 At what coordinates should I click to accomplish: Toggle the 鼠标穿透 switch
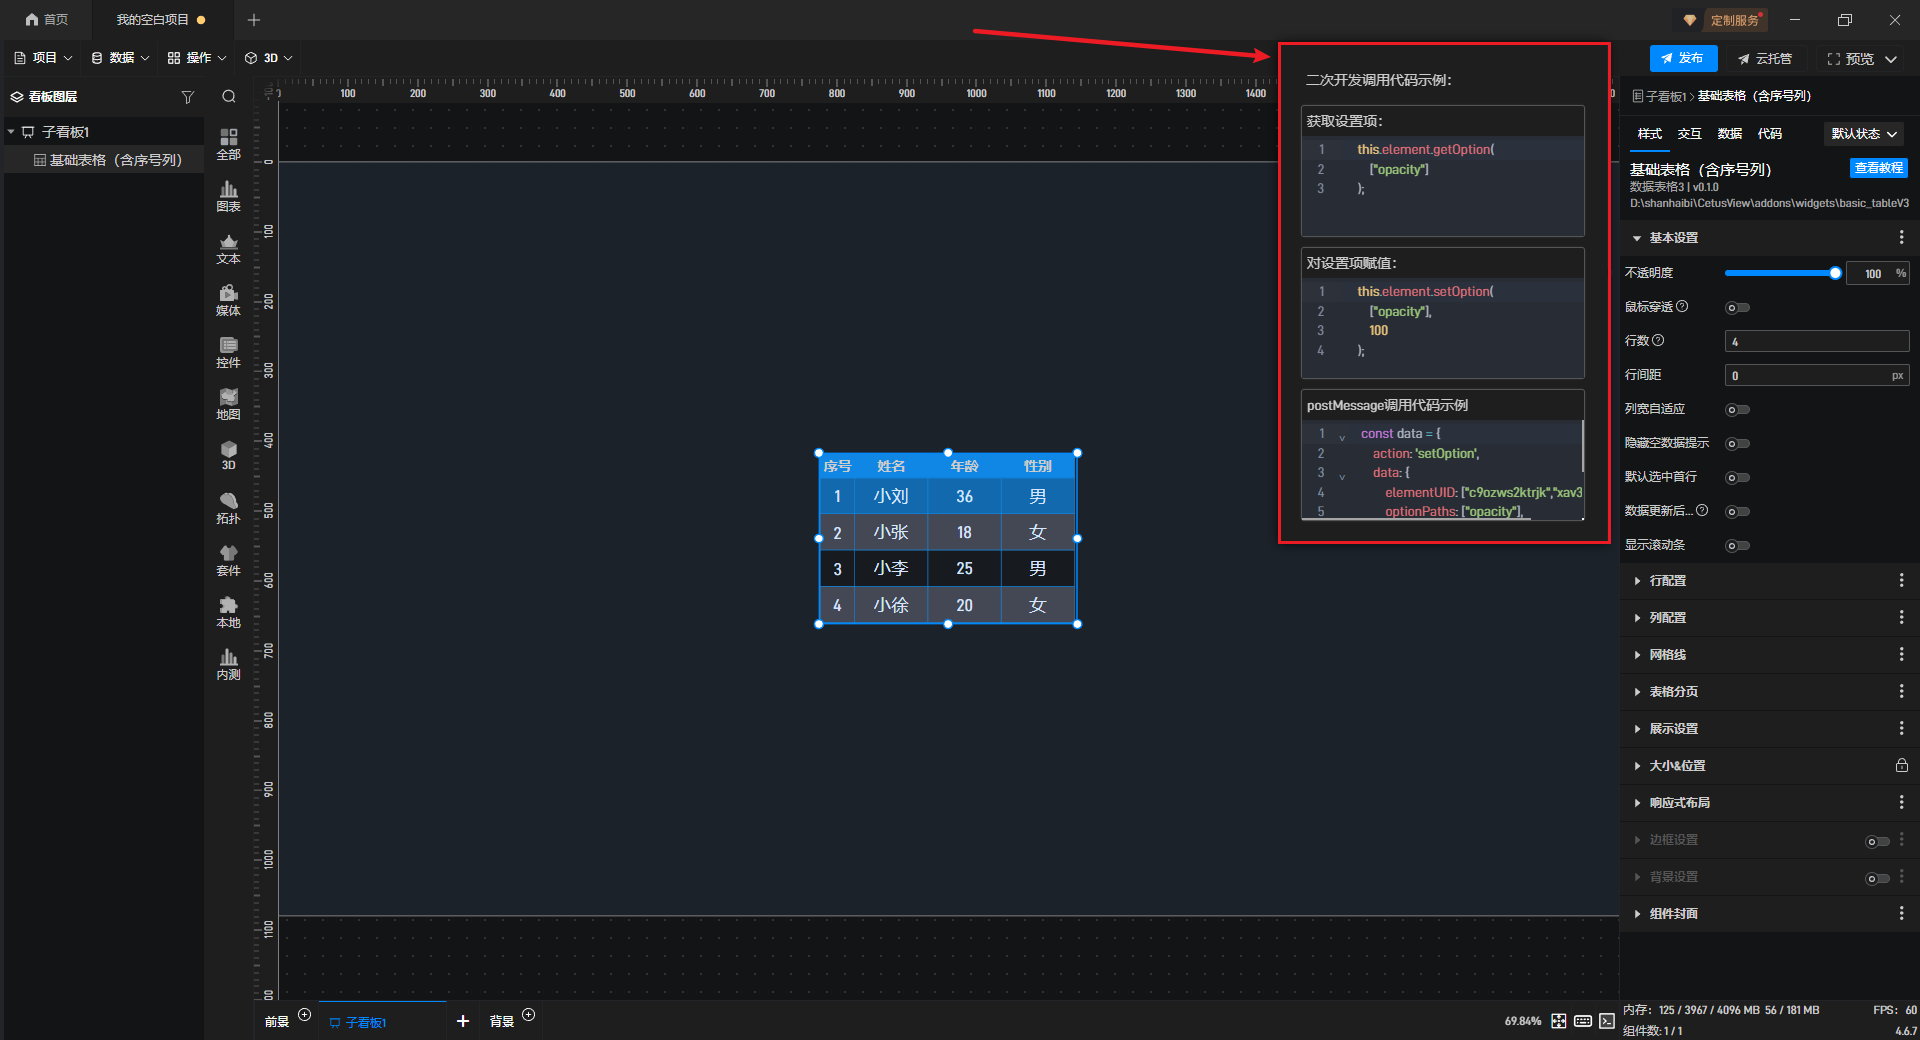pos(1738,308)
